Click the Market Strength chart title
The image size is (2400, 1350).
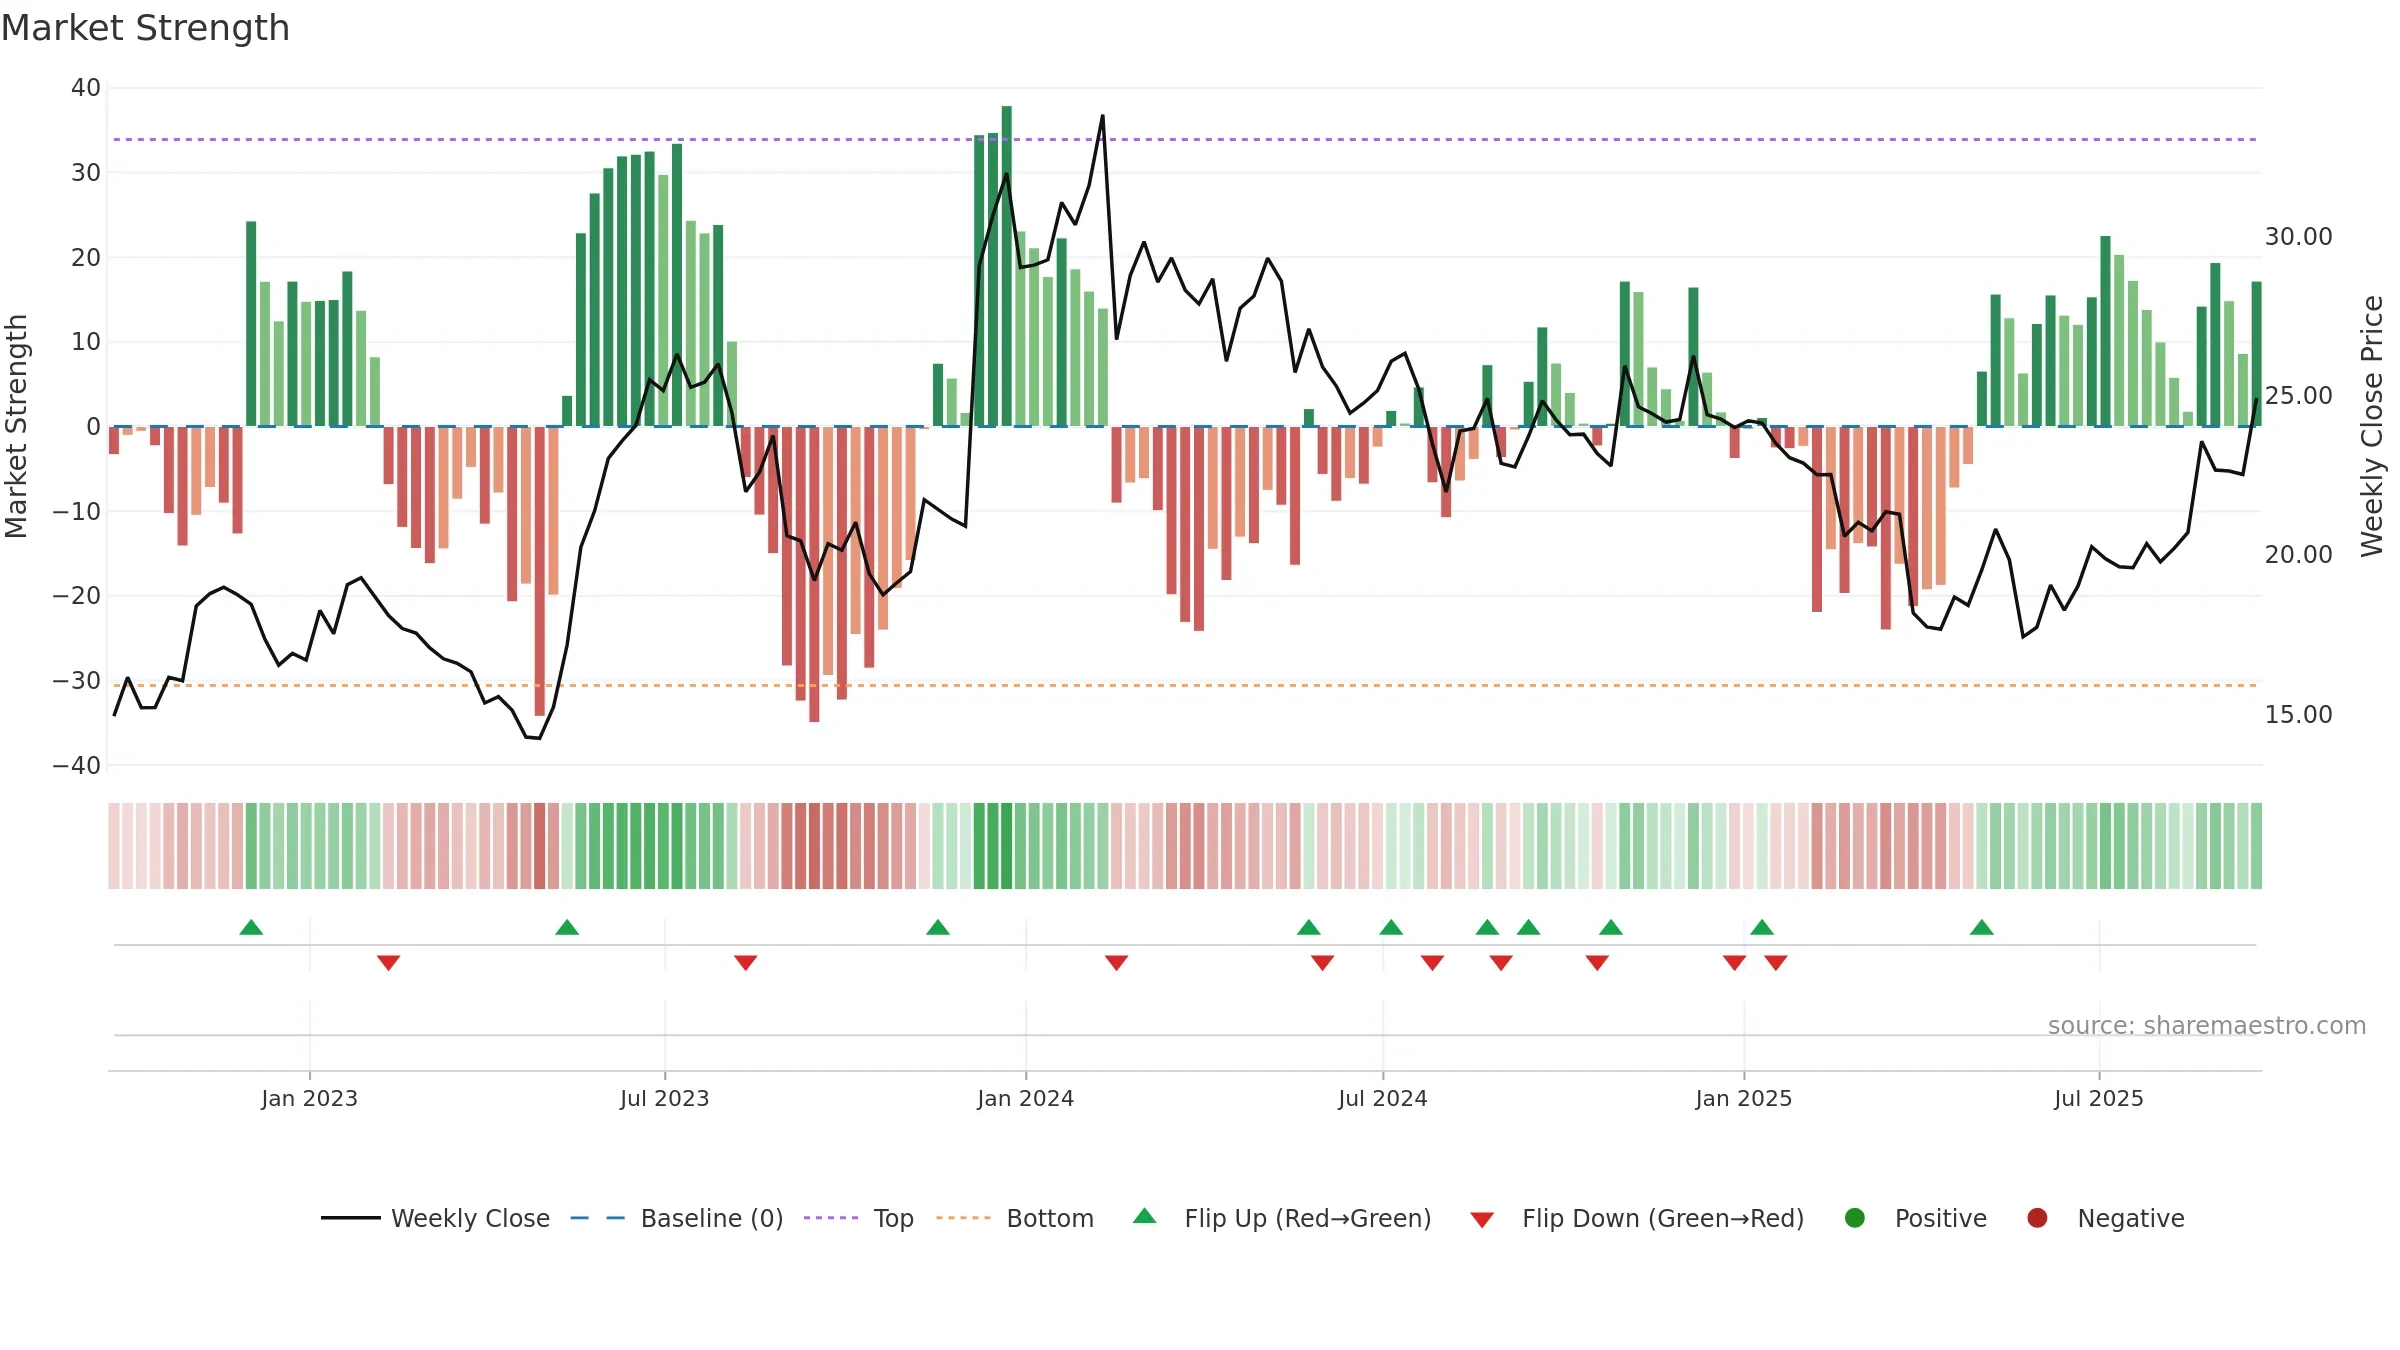146,28
